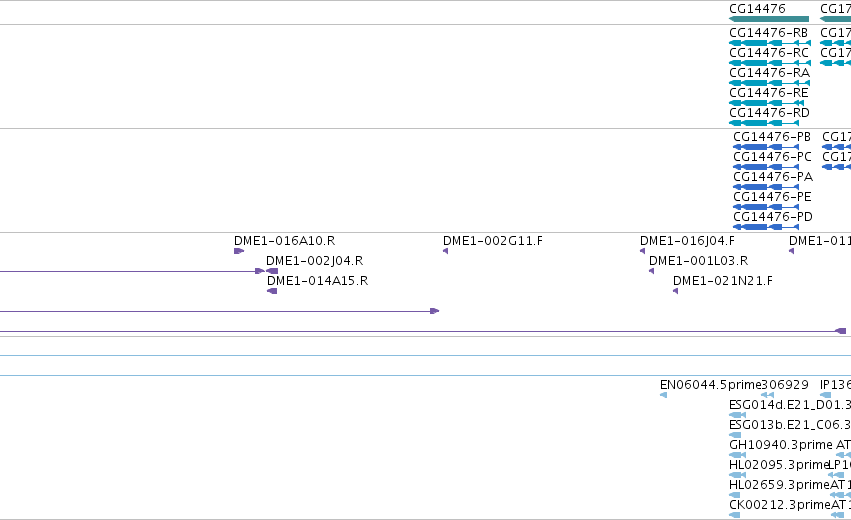Screen dimensions: 851x520
Task: Click the DME1-002G11.F feature label
Action: click(x=493, y=241)
